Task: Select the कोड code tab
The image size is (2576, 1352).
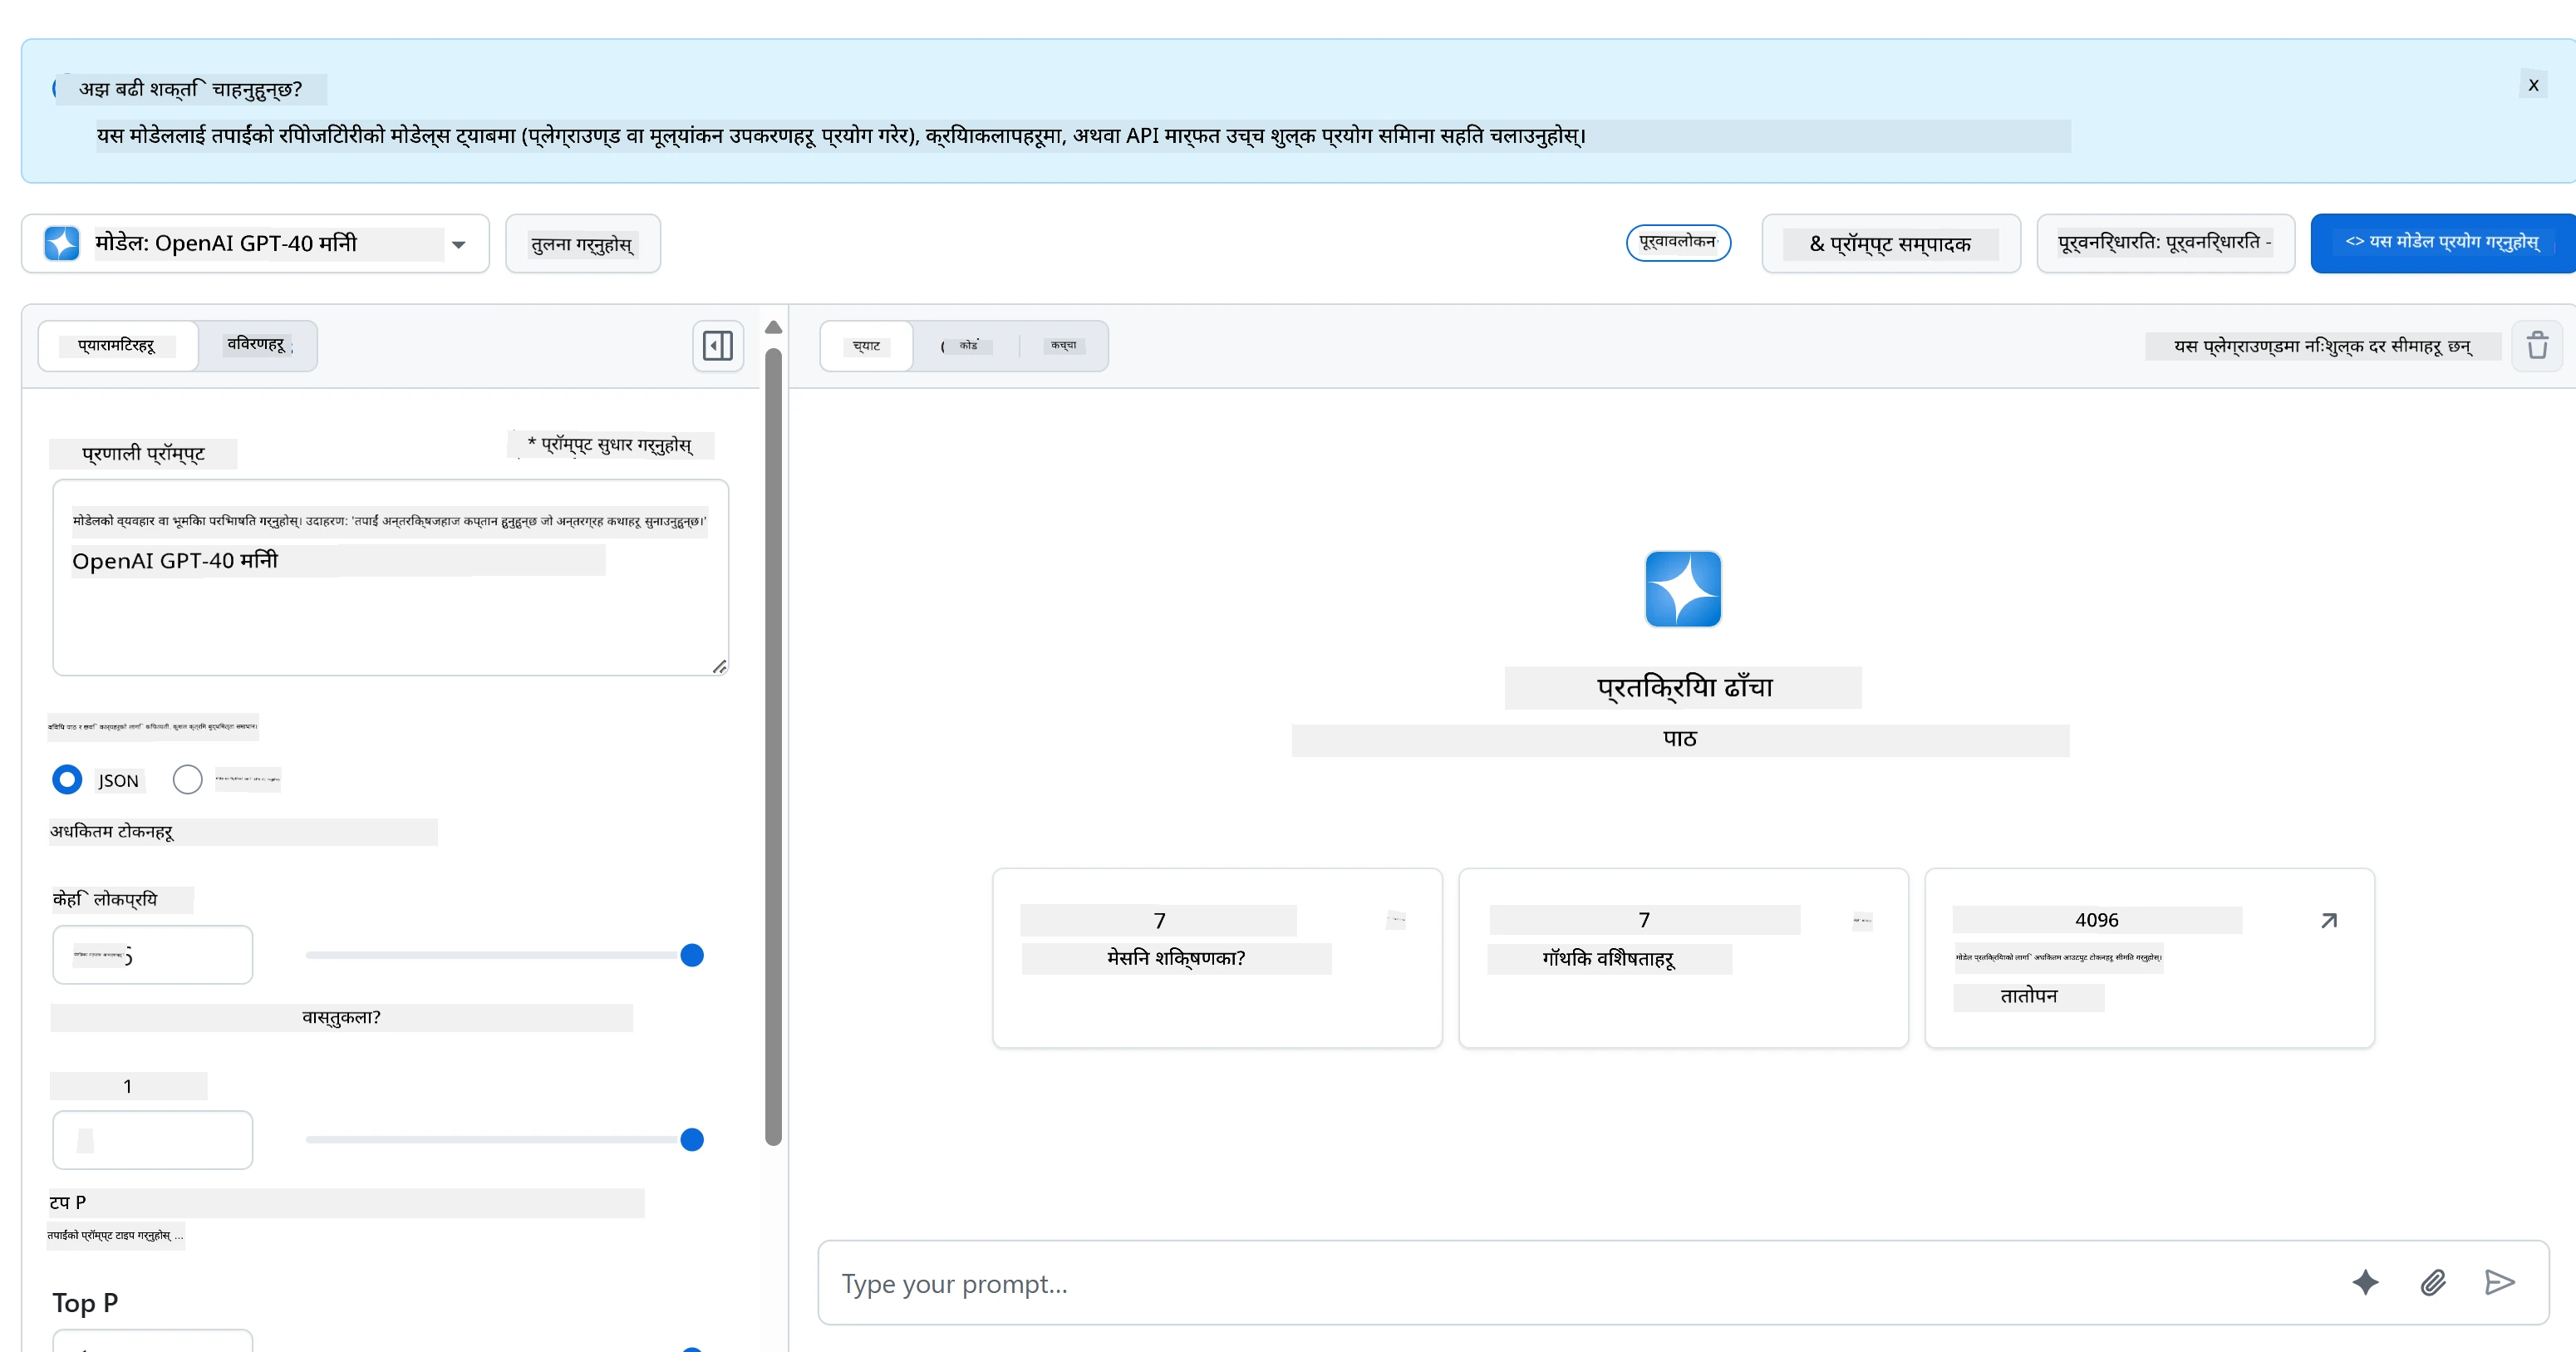Action: [x=967, y=346]
